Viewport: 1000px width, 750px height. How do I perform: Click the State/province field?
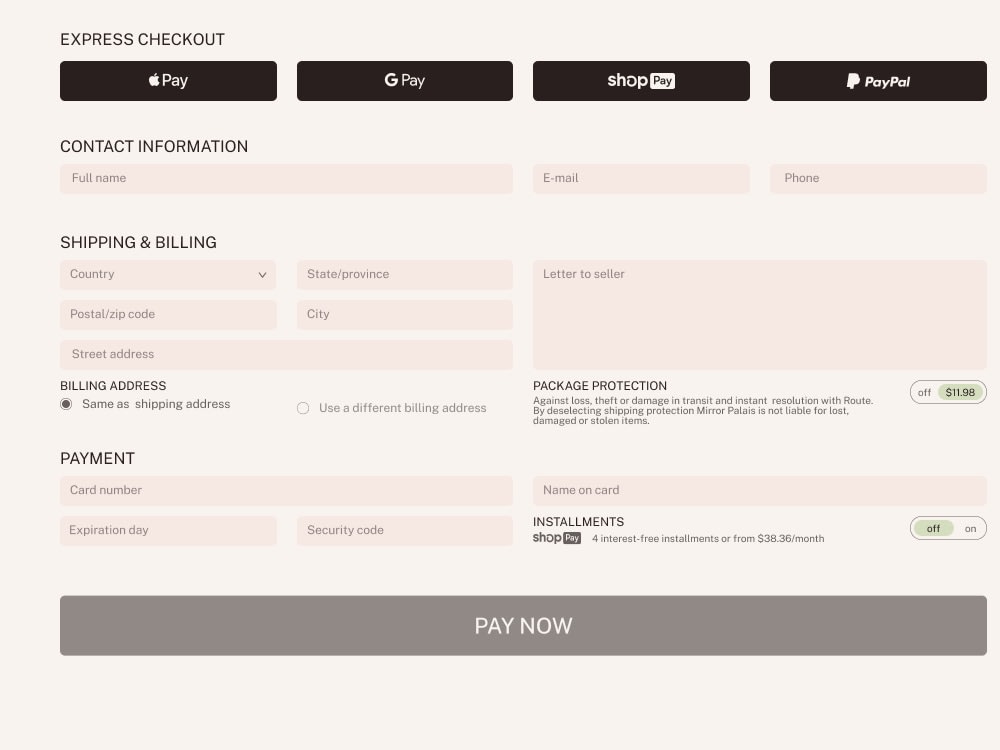tap(405, 274)
